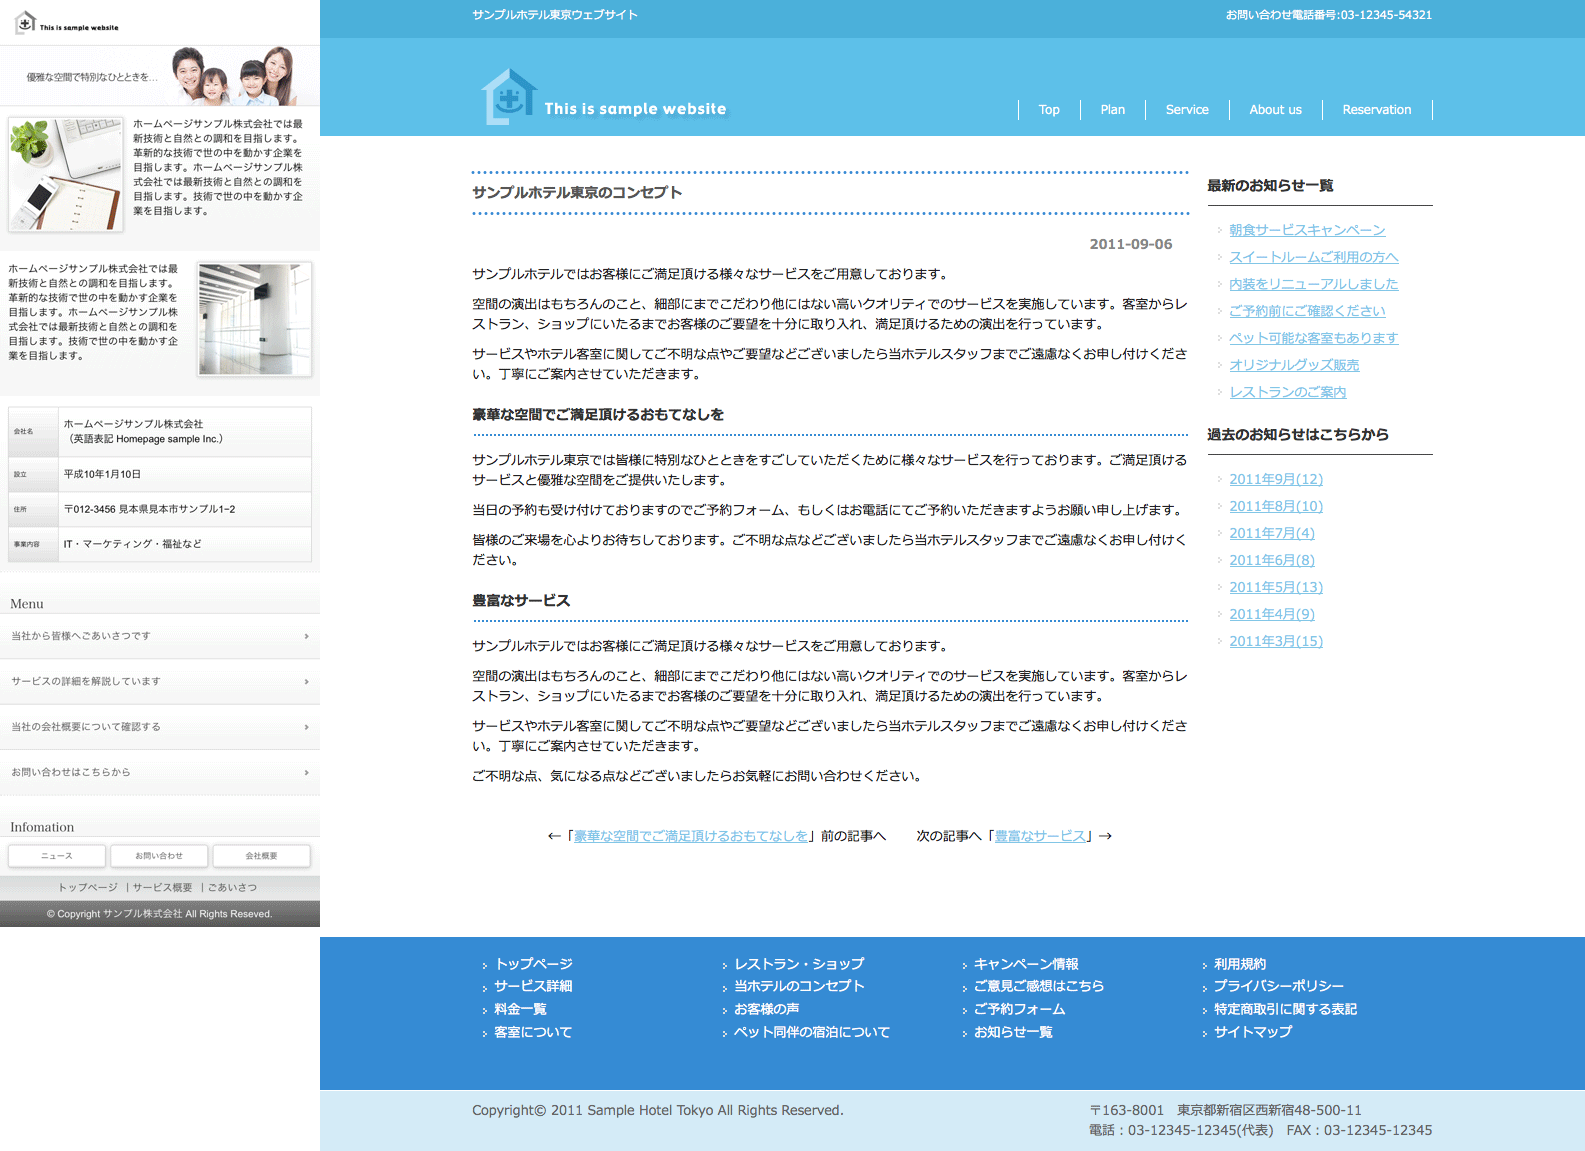Click footer link プライバシーポリシー
This screenshot has width=1585, height=1151.
[1278, 986]
